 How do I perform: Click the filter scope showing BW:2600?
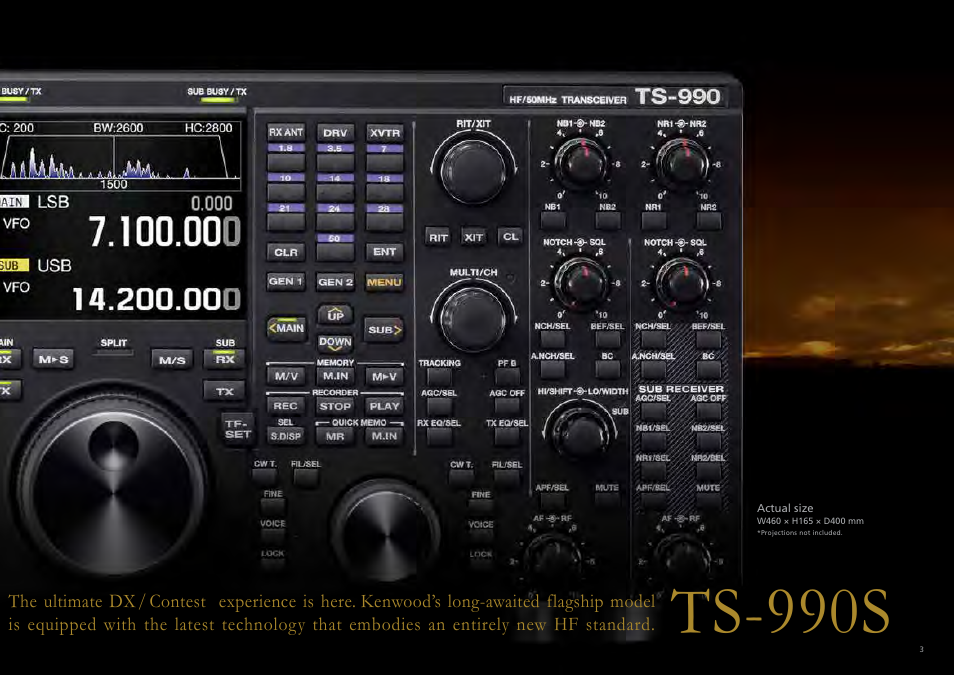(120, 156)
